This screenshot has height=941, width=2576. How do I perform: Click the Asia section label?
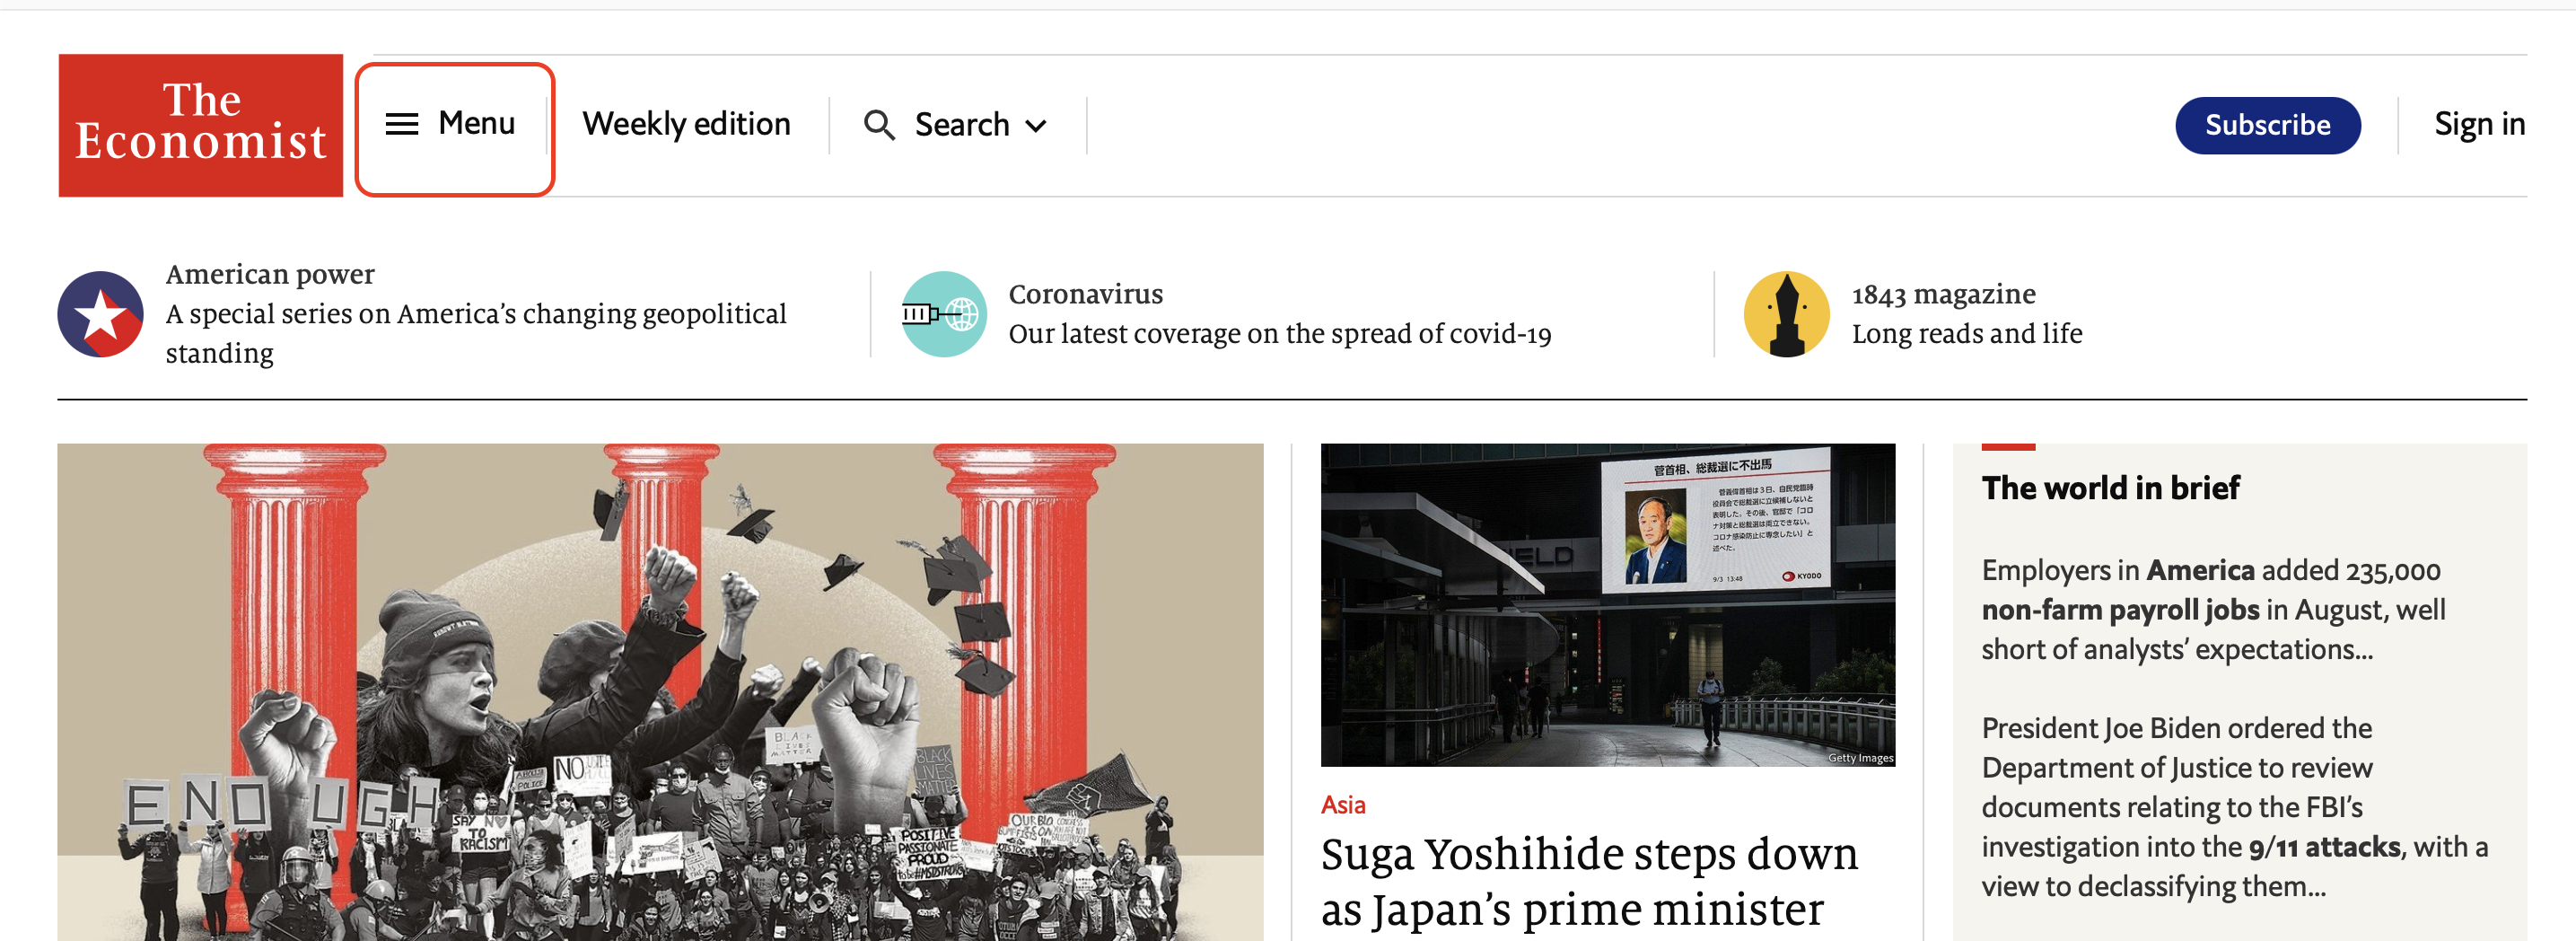click(1342, 804)
